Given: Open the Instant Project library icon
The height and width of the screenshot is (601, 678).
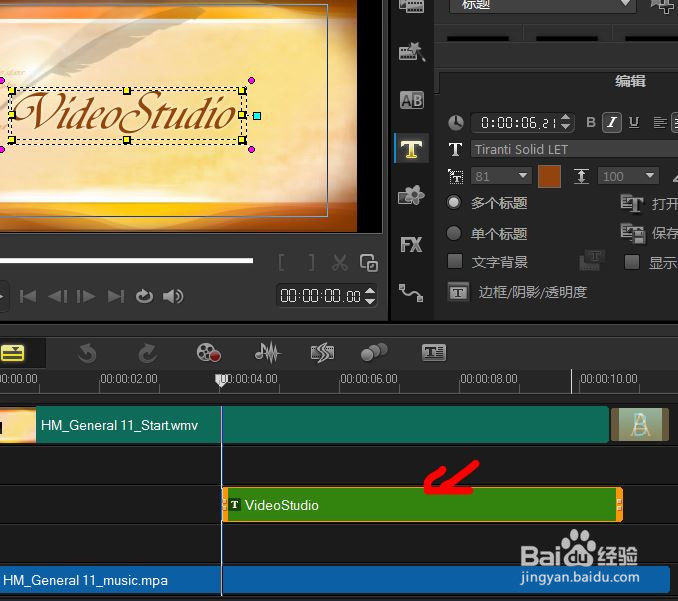Looking at the screenshot, I should click(x=411, y=53).
